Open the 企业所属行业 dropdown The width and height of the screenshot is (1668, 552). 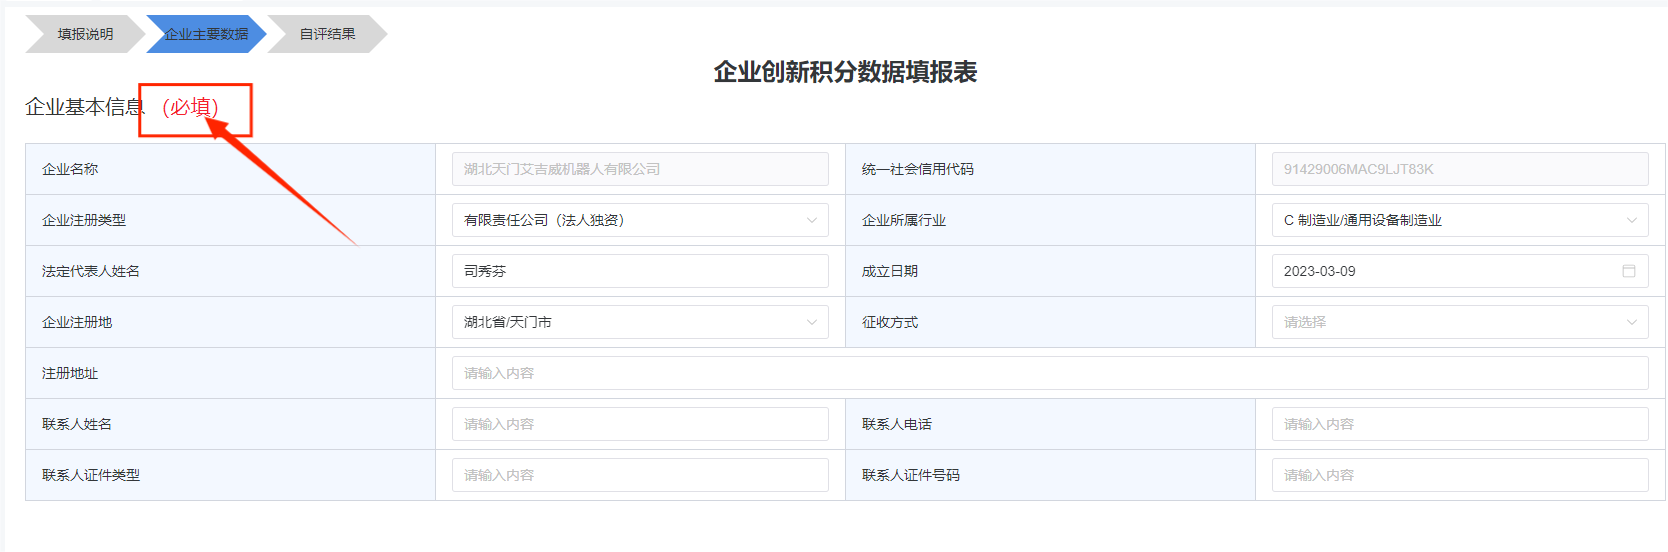(x=1460, y=220)
